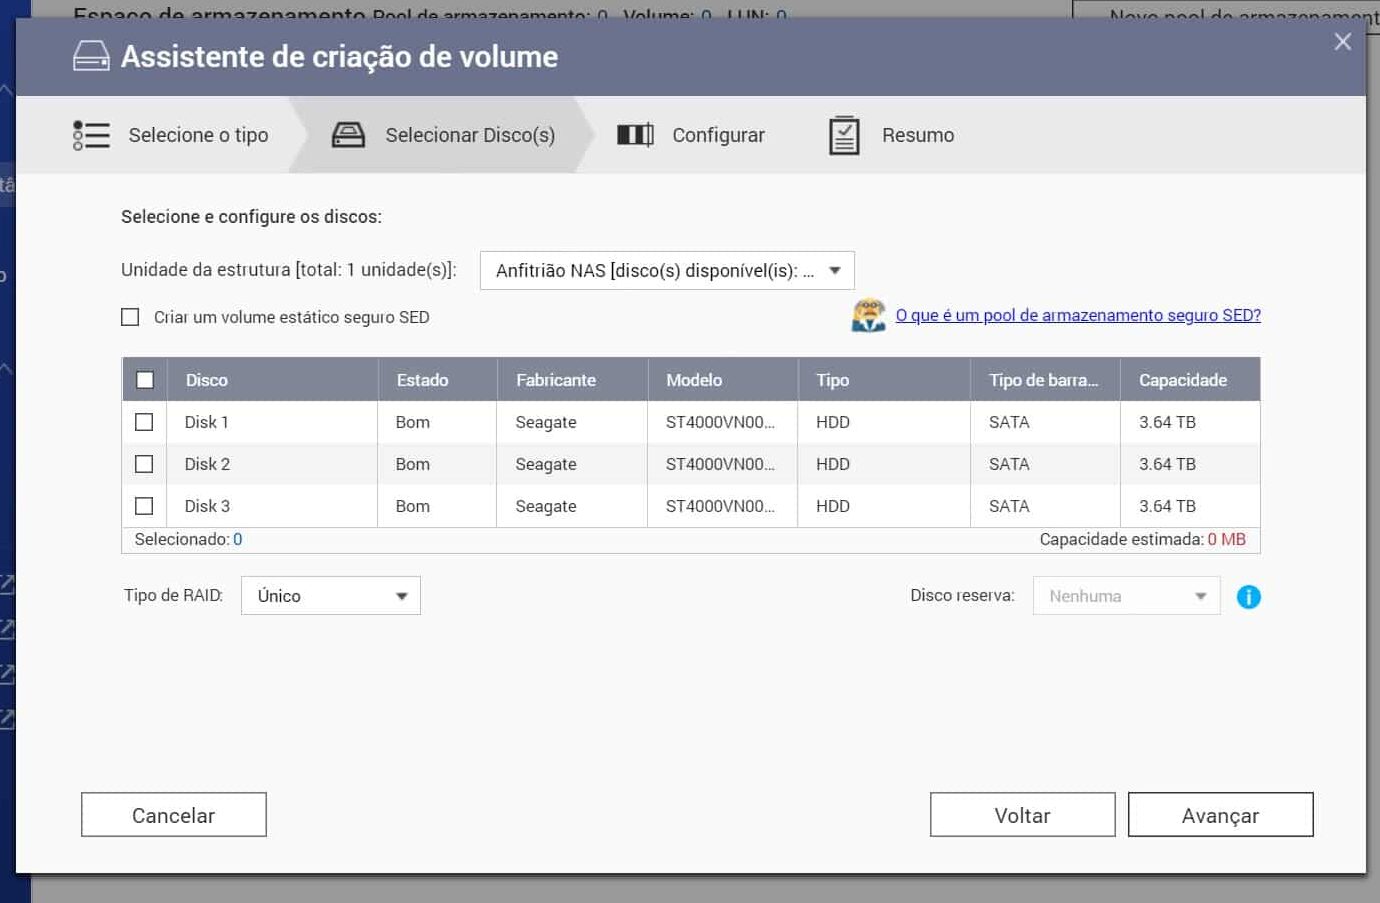Viewport: 1380px width, 903px height.
Task: Click the list icon for Selecione o tipo
Action: pyautogui.click(x=91, y=135)
